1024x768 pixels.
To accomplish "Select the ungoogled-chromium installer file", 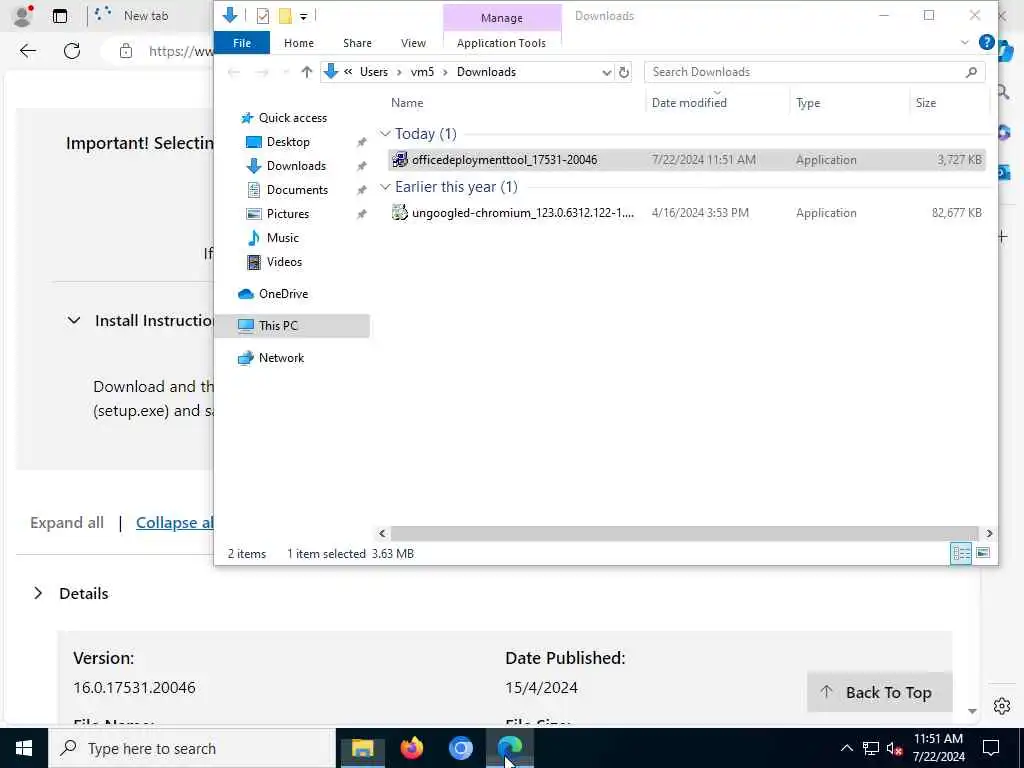I will point(687,213).
